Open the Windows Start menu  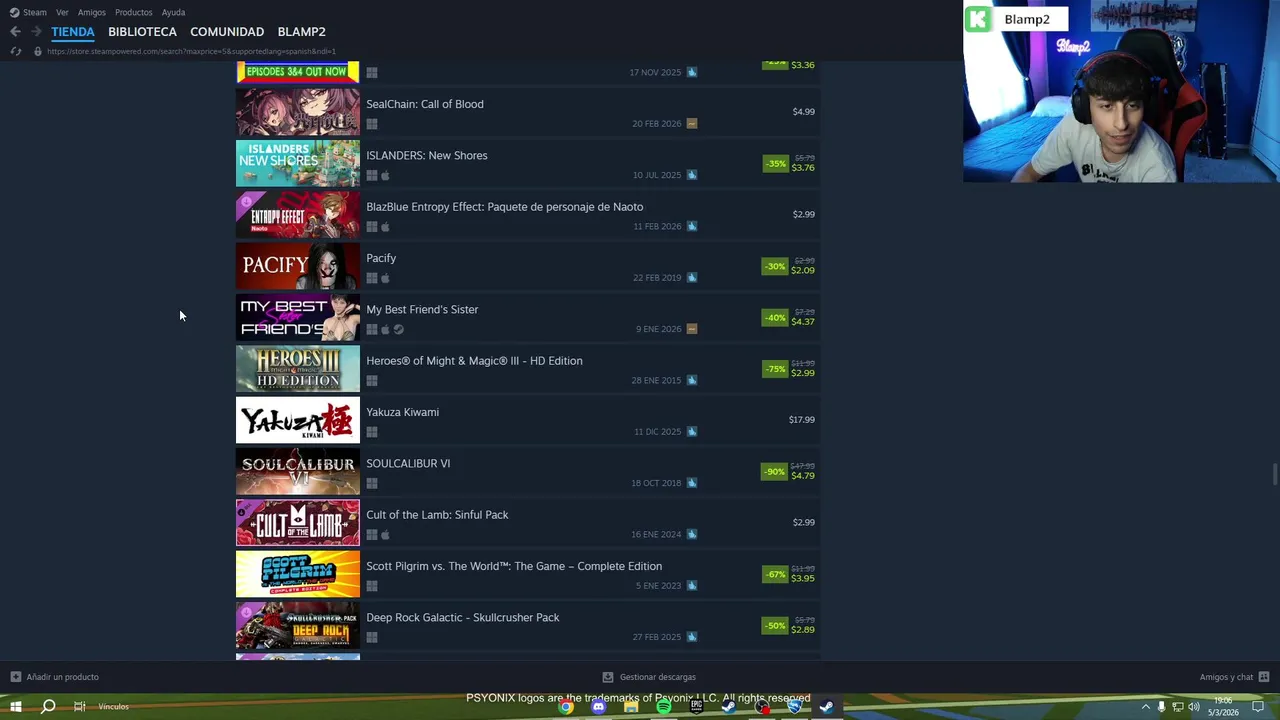tap(15, 707)
